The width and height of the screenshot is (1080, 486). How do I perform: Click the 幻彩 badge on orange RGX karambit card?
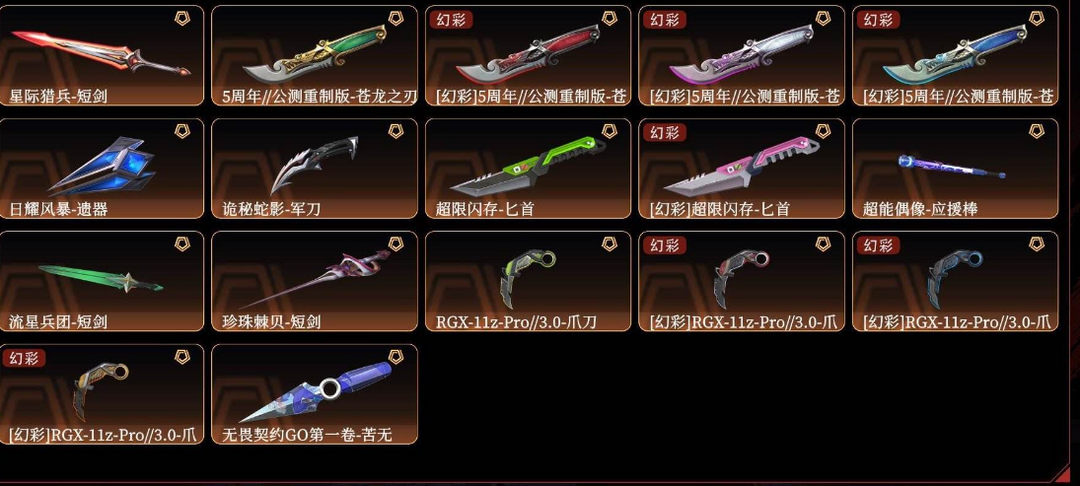click(24, 358)
